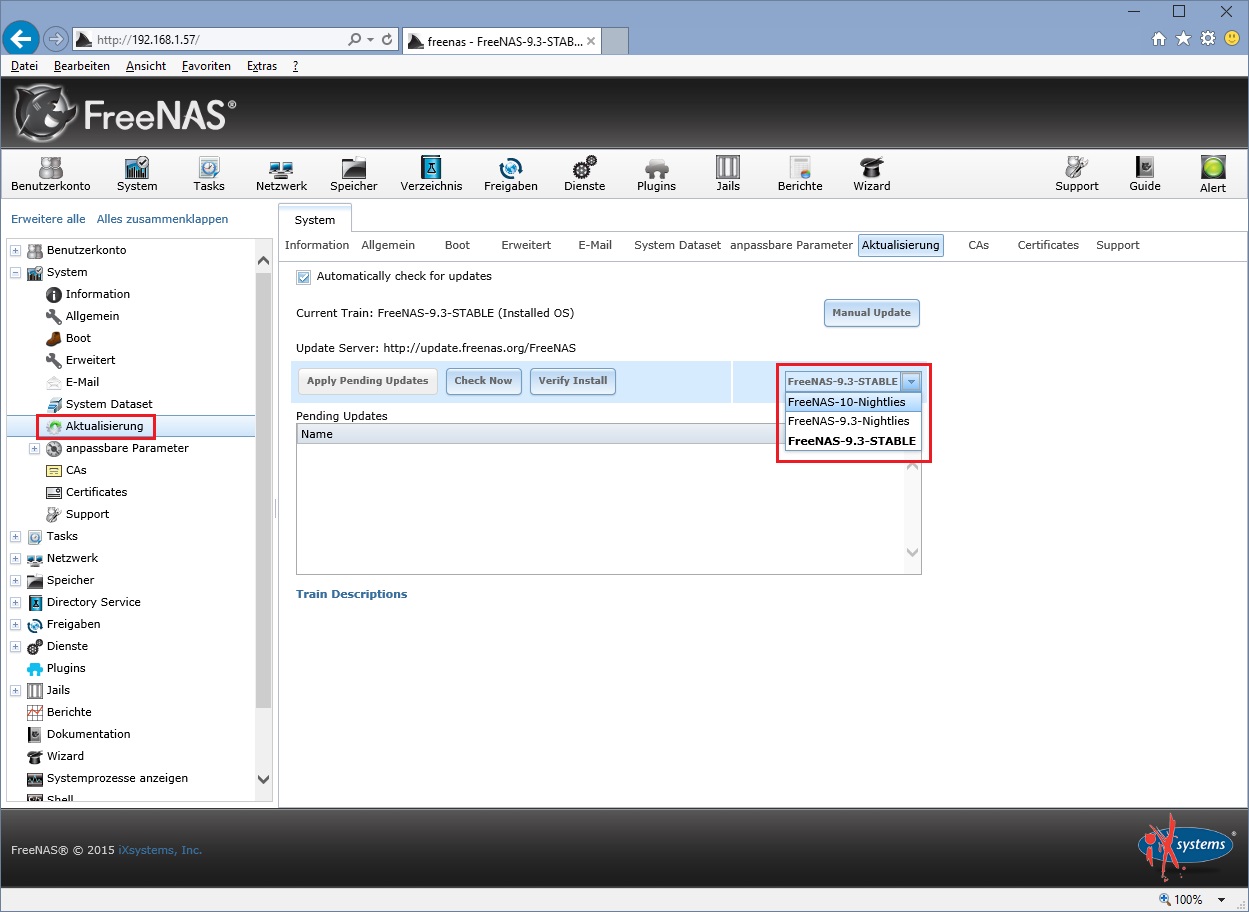Viewport: 1249px width, 912px height.
Task: Expand Netzwerk tree node
Action: click(x=15, y=558)
